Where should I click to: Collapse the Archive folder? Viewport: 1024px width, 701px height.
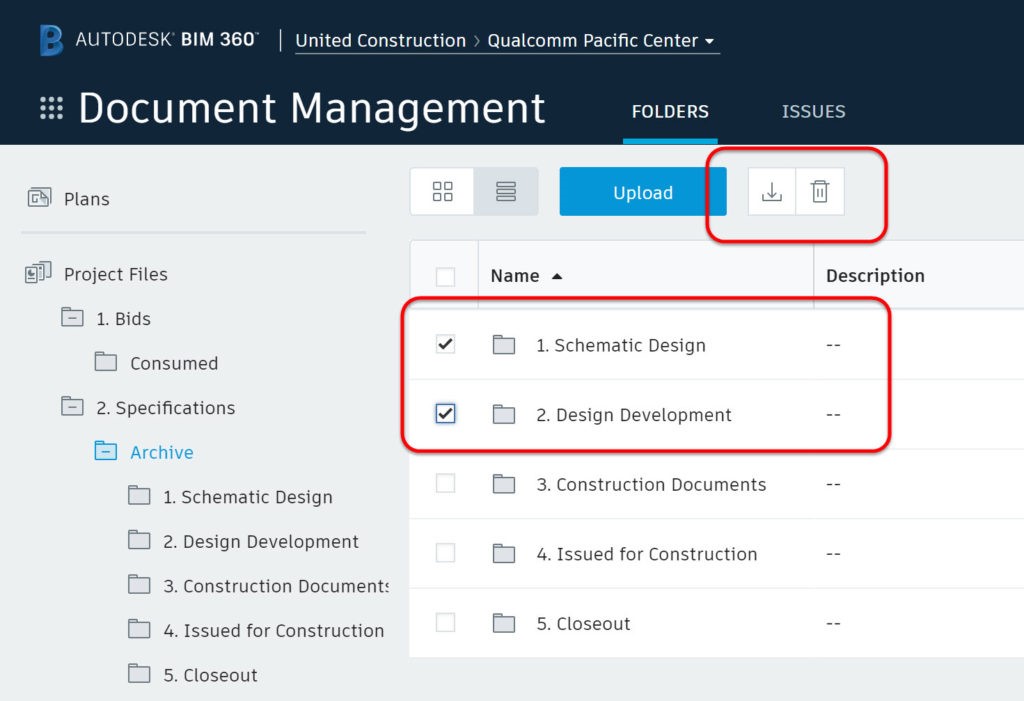106,451
